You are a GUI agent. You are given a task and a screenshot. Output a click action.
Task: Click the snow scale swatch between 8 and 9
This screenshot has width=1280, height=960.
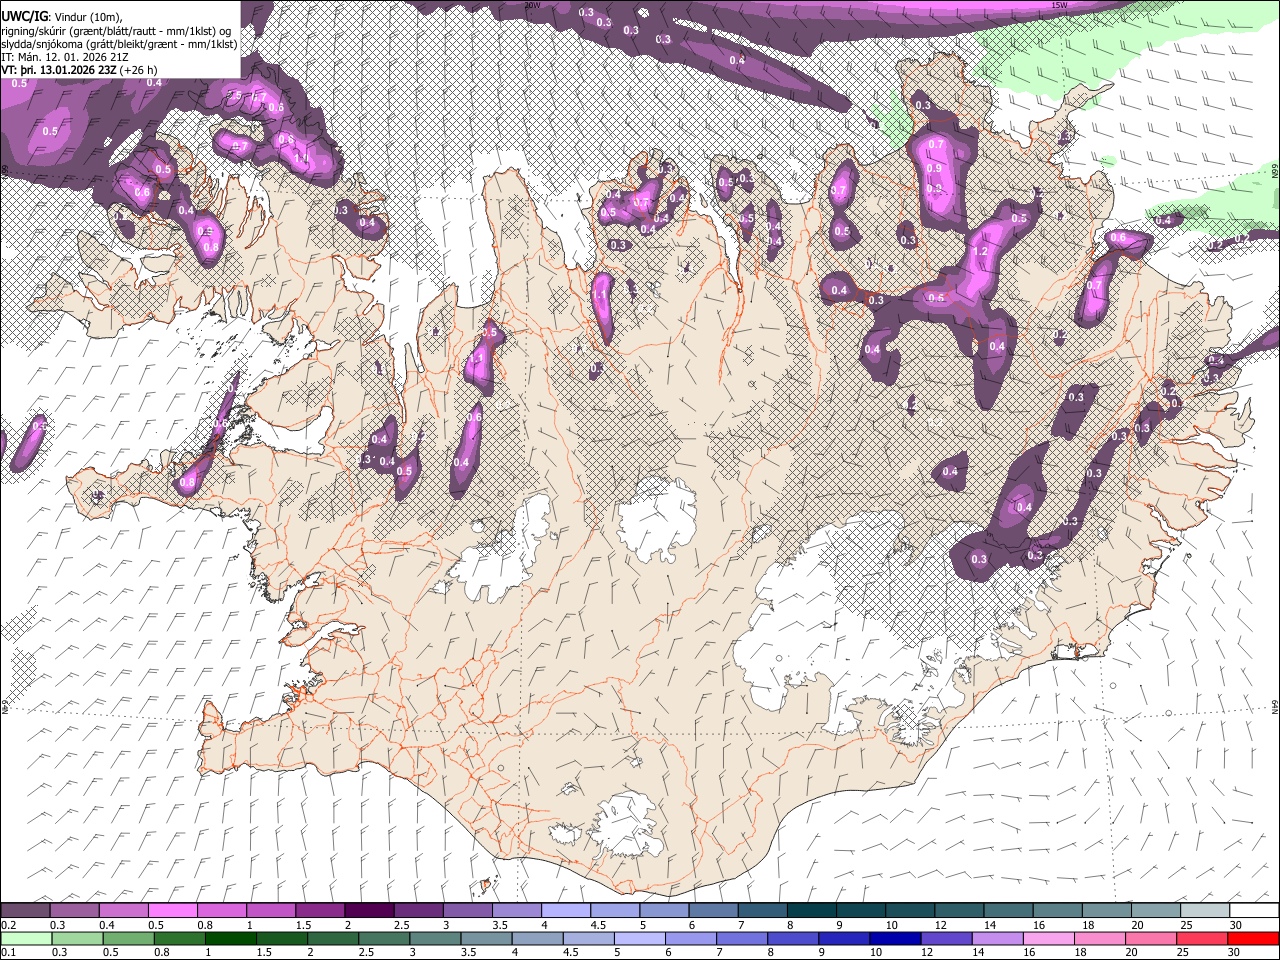point(811,911)
